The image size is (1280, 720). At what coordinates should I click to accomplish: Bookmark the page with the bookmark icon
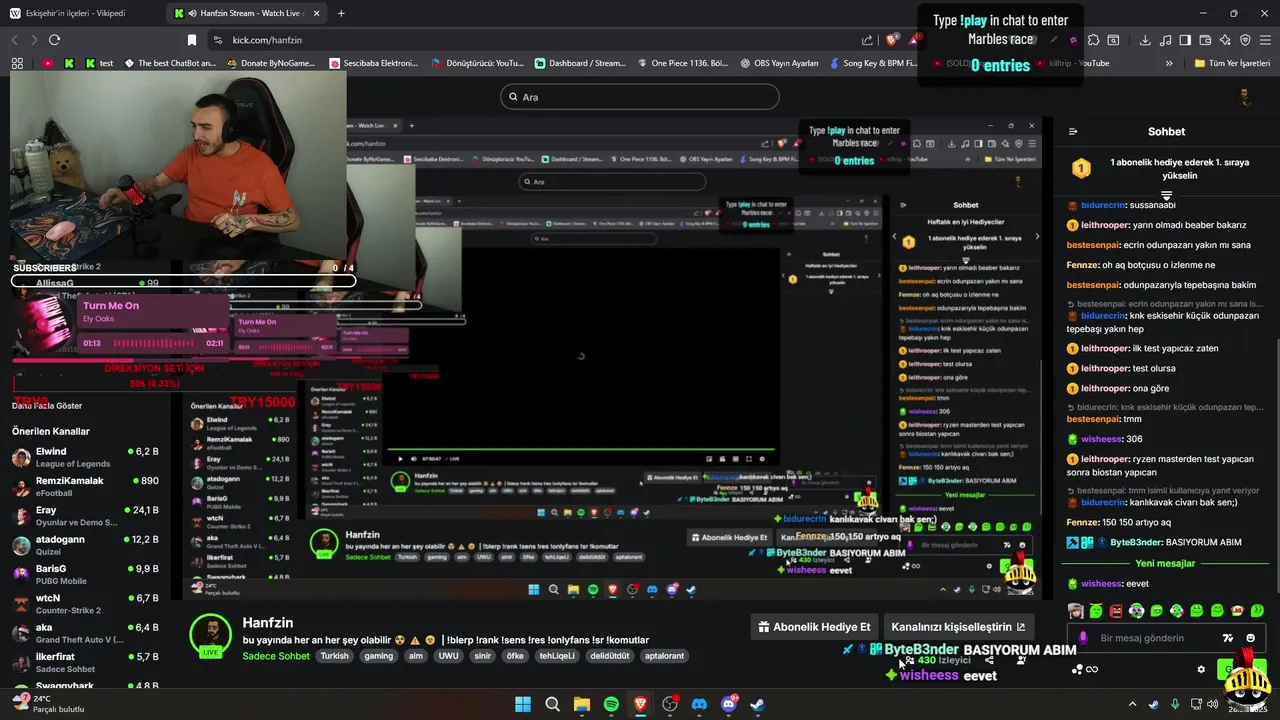tap(191, 40)
